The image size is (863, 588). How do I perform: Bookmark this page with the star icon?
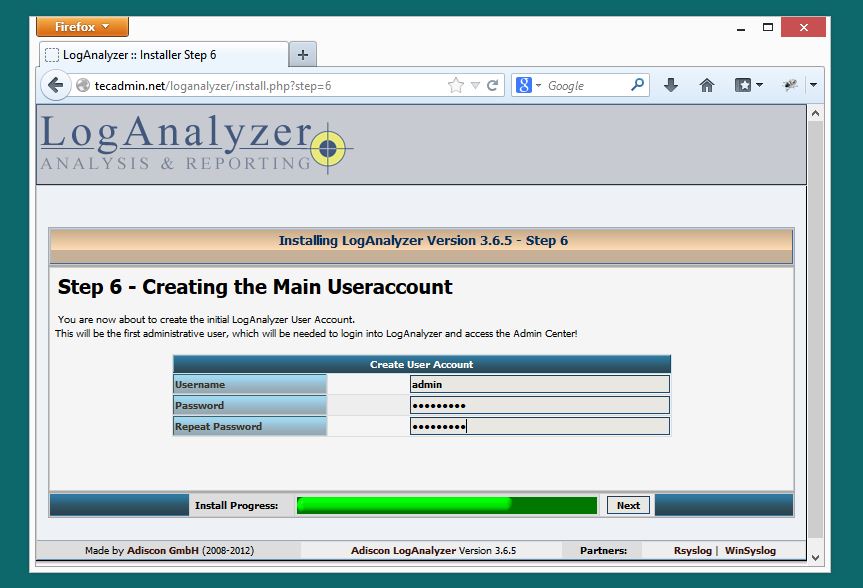click(456, 85)
